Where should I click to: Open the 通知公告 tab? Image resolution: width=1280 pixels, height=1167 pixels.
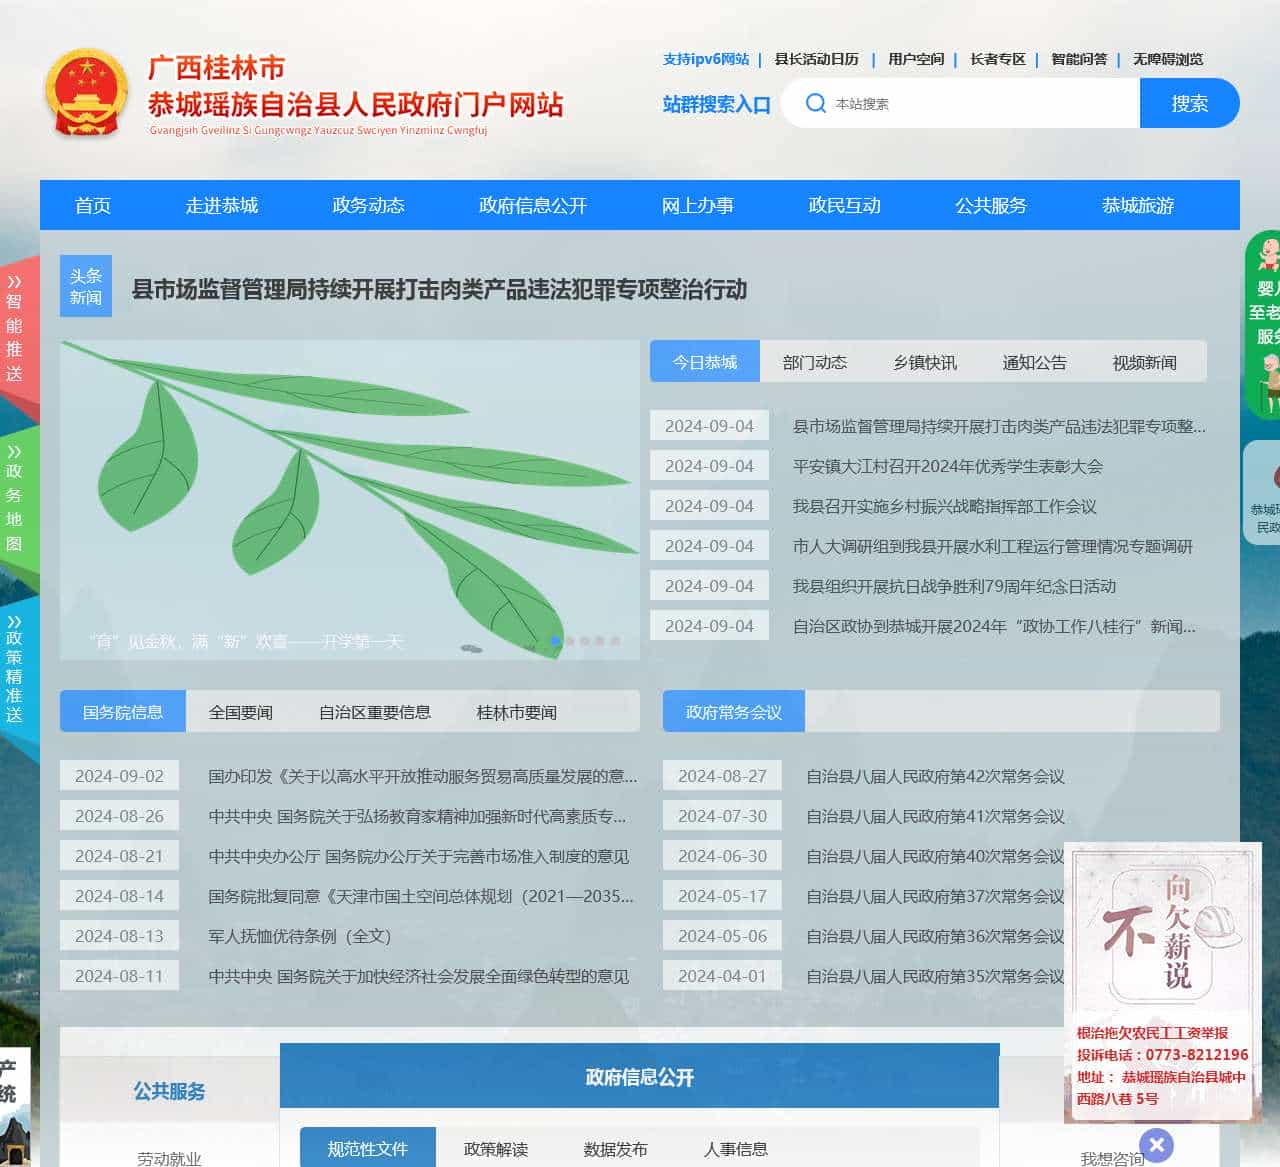pyautogui.click(x=1033, y=362)
